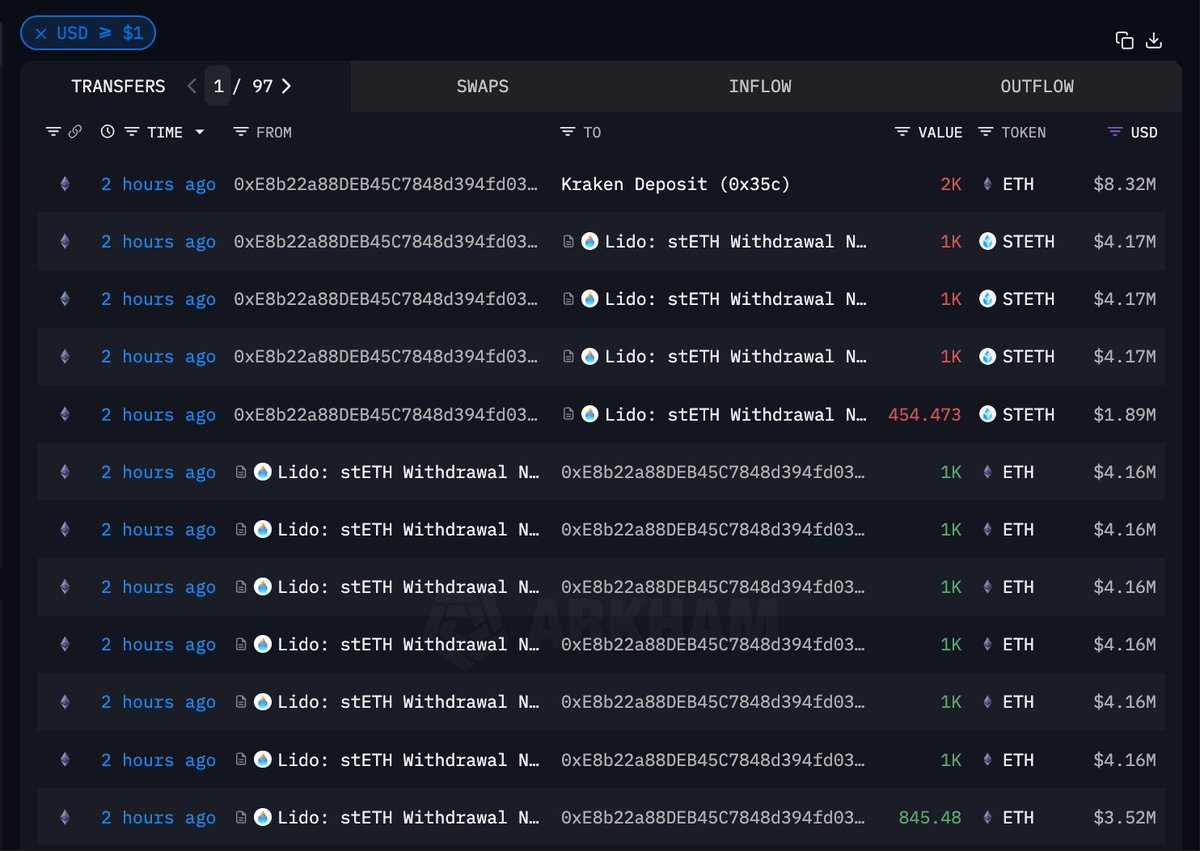Select the 454.473 value cell
The height and width of the screenshot is (851, 1200).
[x=925, y=415]
